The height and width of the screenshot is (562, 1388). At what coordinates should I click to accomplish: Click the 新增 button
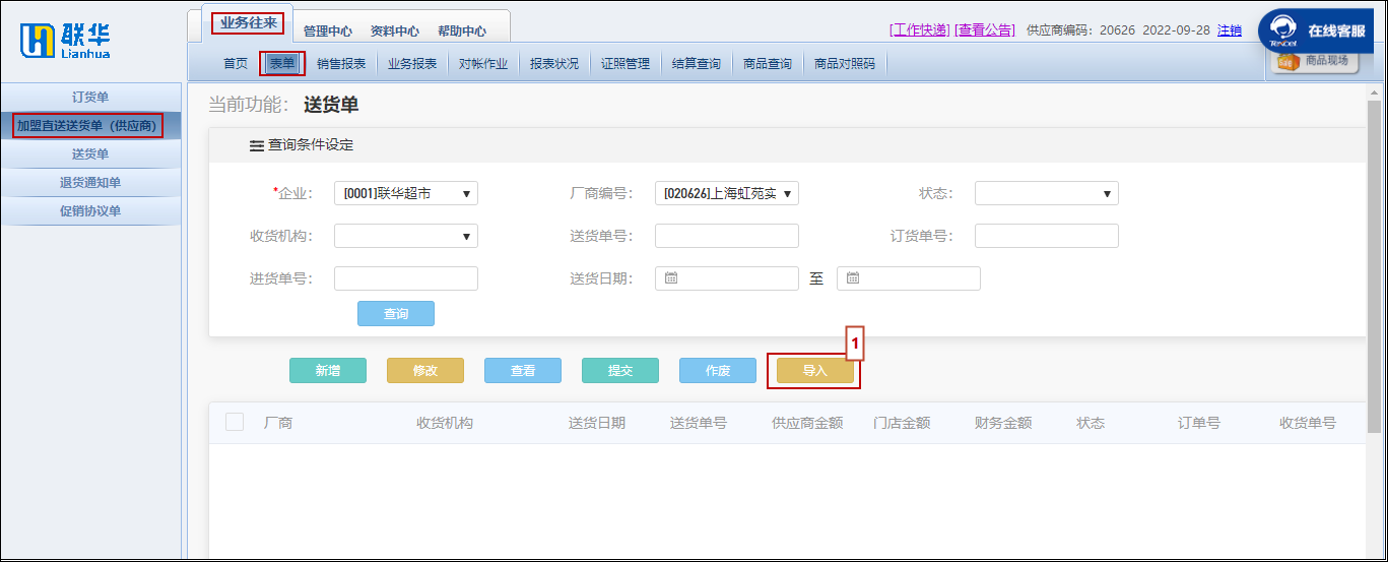pos(328,371)
